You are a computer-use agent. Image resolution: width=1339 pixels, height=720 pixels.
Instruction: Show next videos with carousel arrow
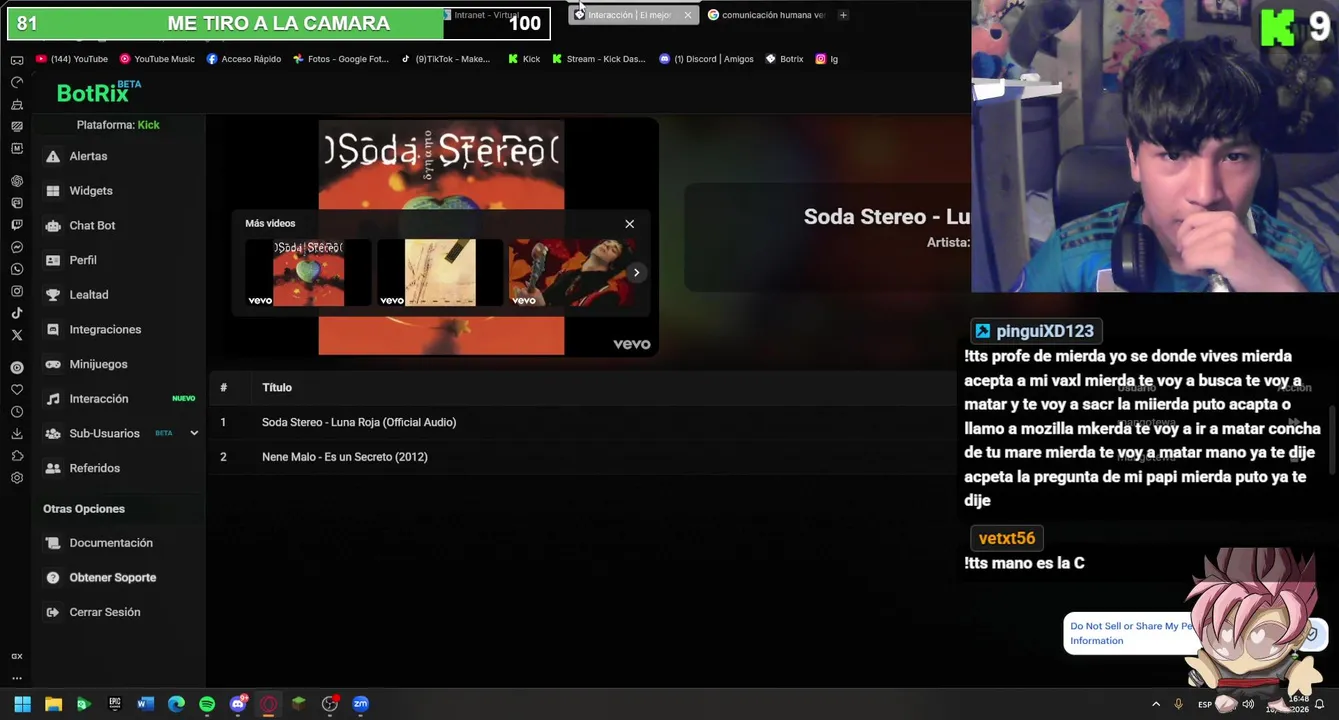pos(636,272)
